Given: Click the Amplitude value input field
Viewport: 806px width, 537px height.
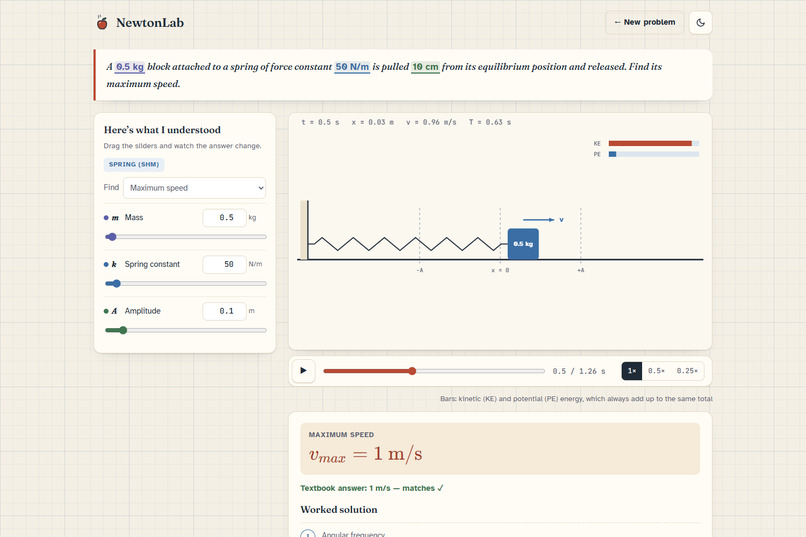Looking at the screenshot, I should (x=225, y=311).
